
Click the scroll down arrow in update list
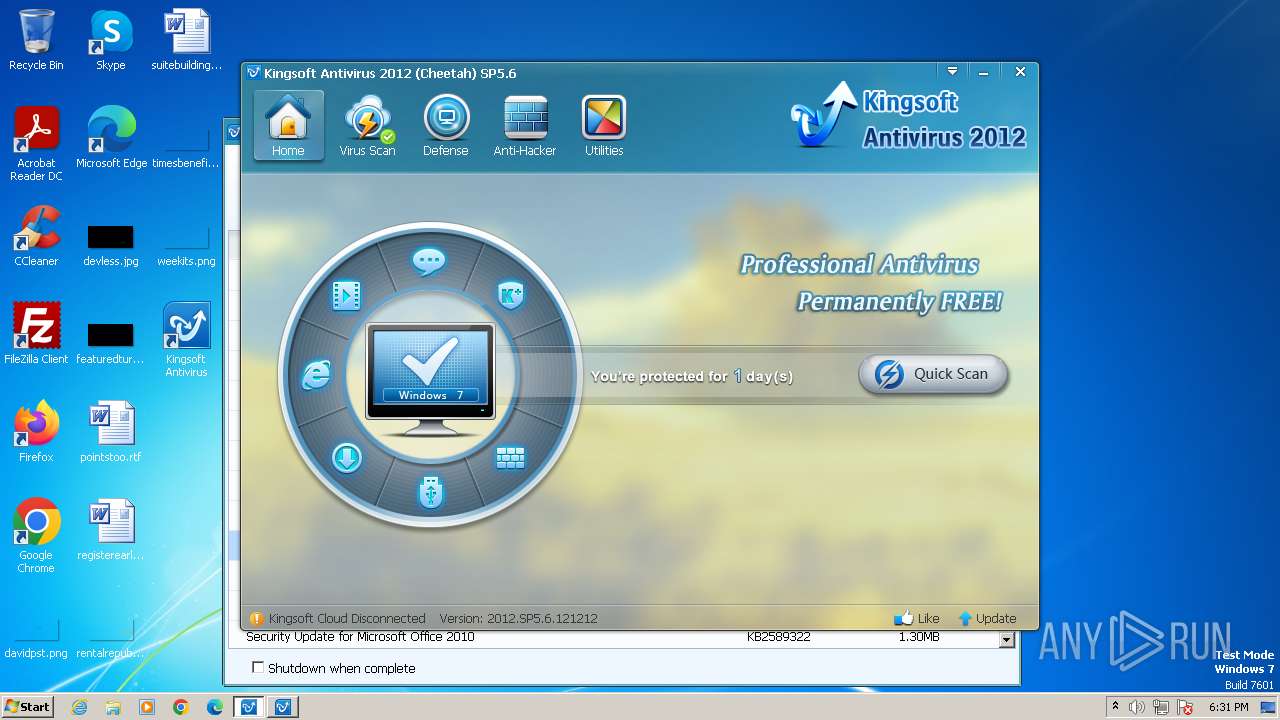[x=1007, y=640]
